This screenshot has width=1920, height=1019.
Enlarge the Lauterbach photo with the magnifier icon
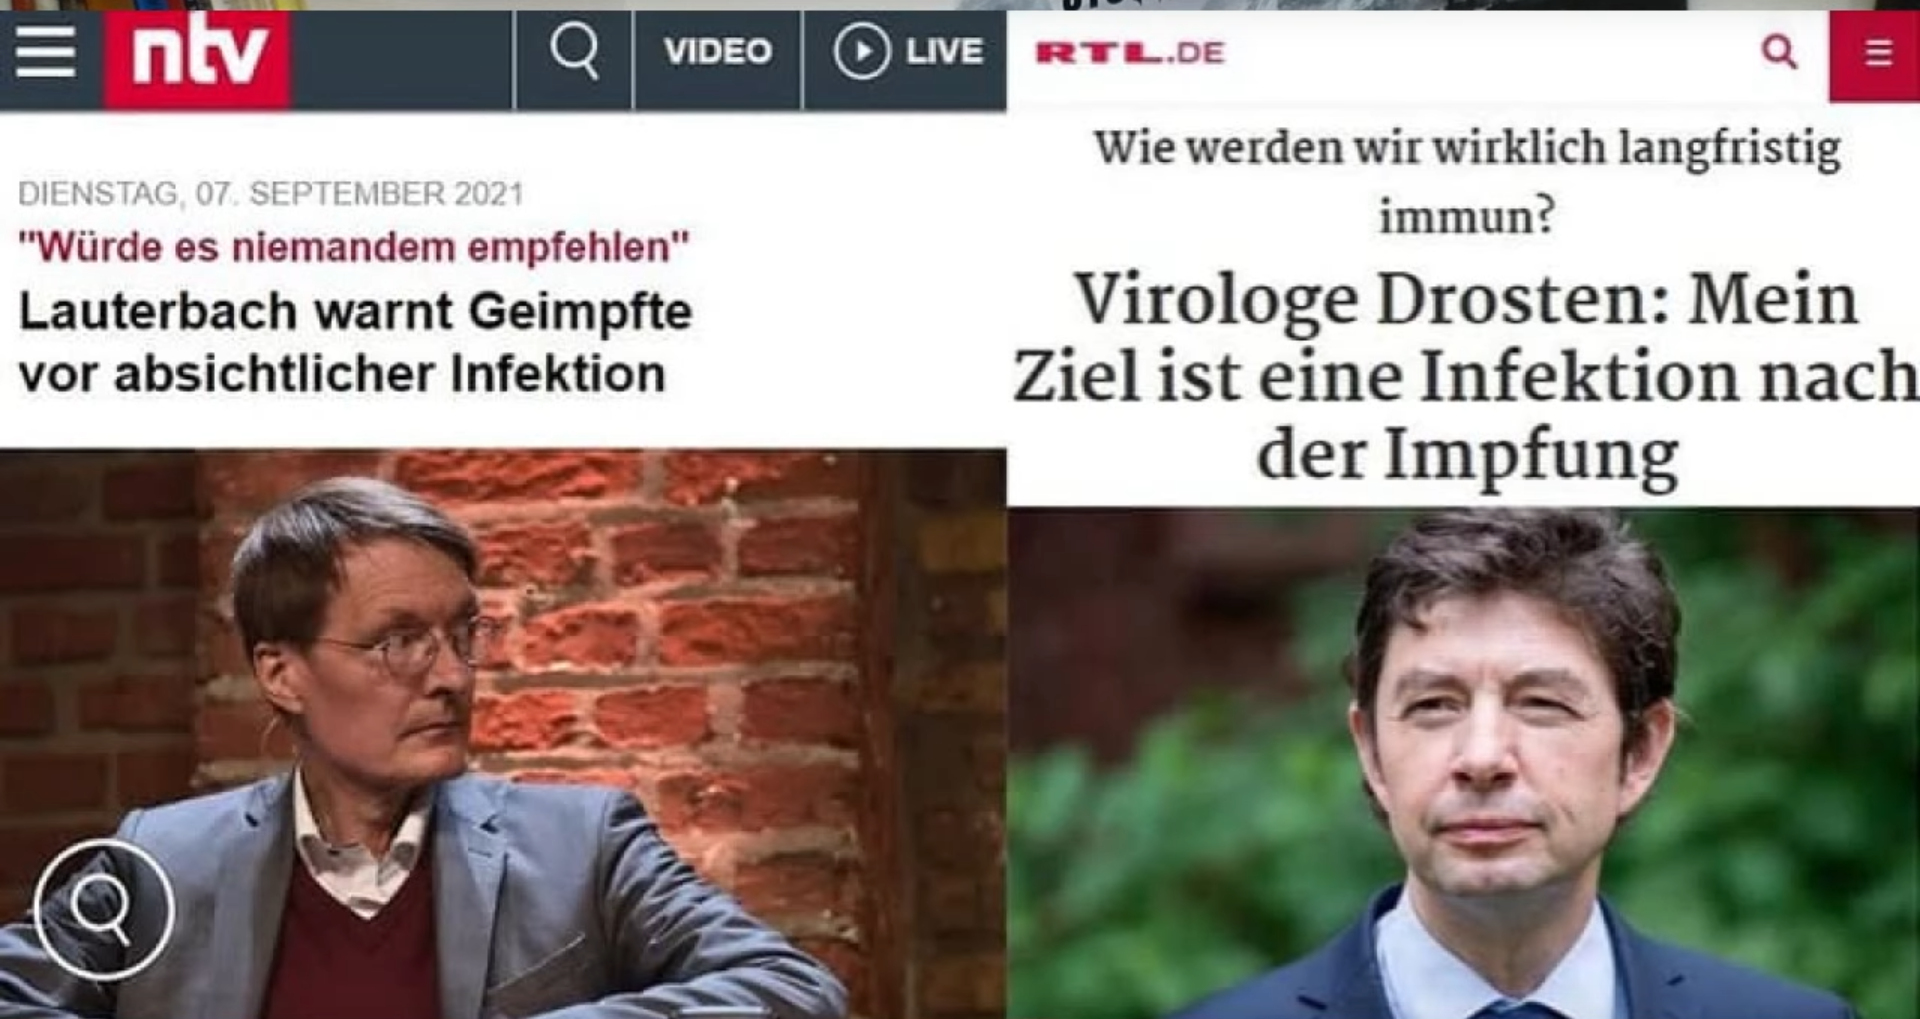(104, 909)
